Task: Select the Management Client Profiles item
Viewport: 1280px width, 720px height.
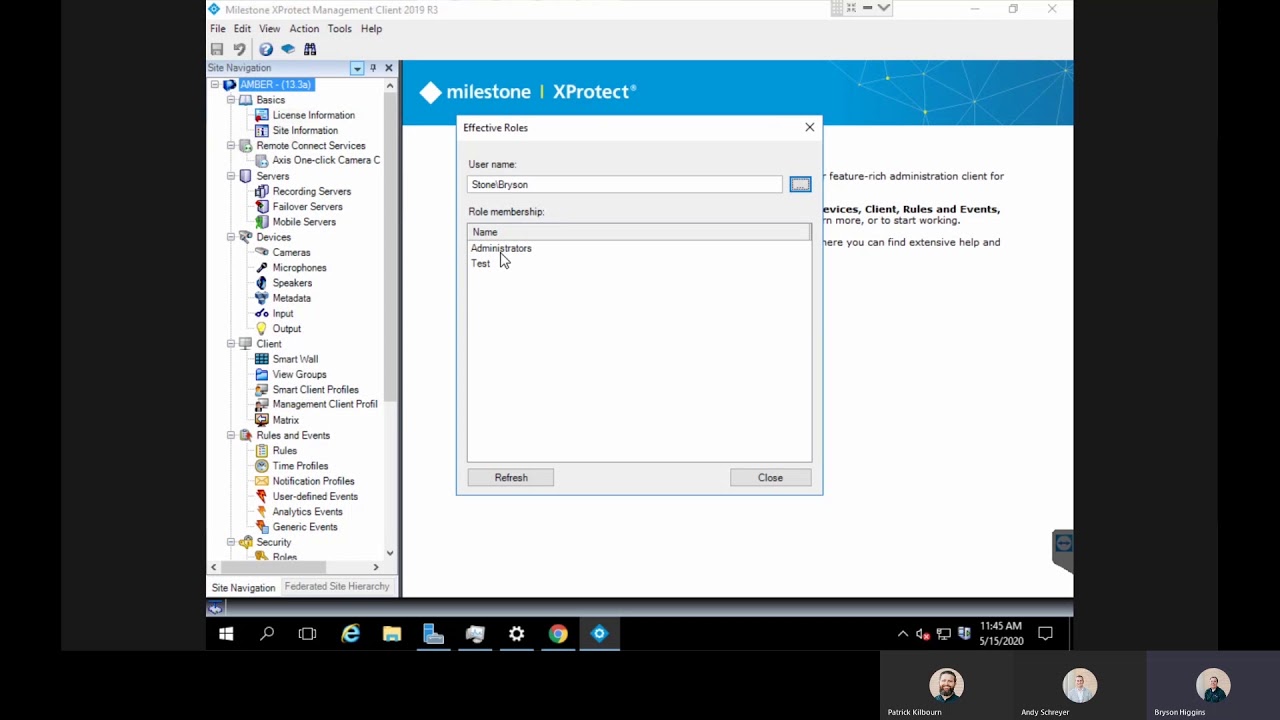Action: tap(325, 405)
